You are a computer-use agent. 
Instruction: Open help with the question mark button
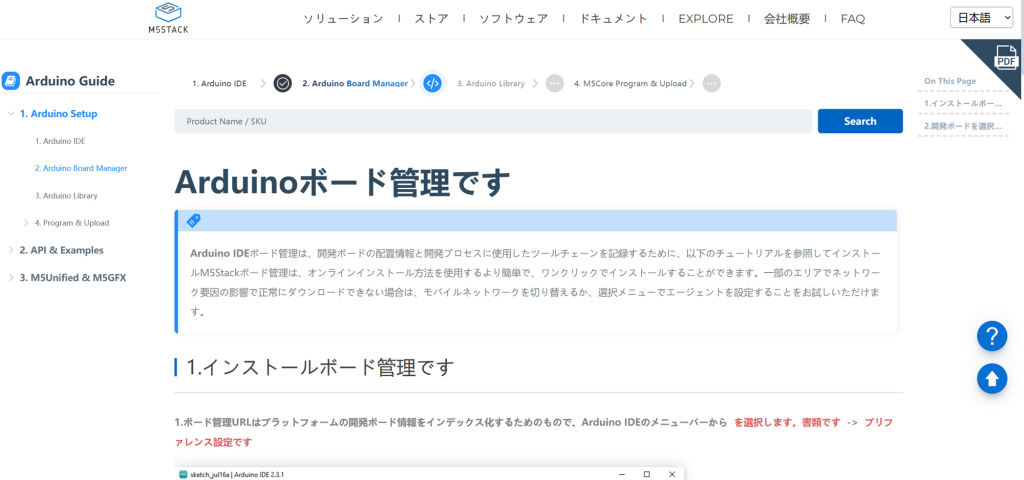point(991,336)
